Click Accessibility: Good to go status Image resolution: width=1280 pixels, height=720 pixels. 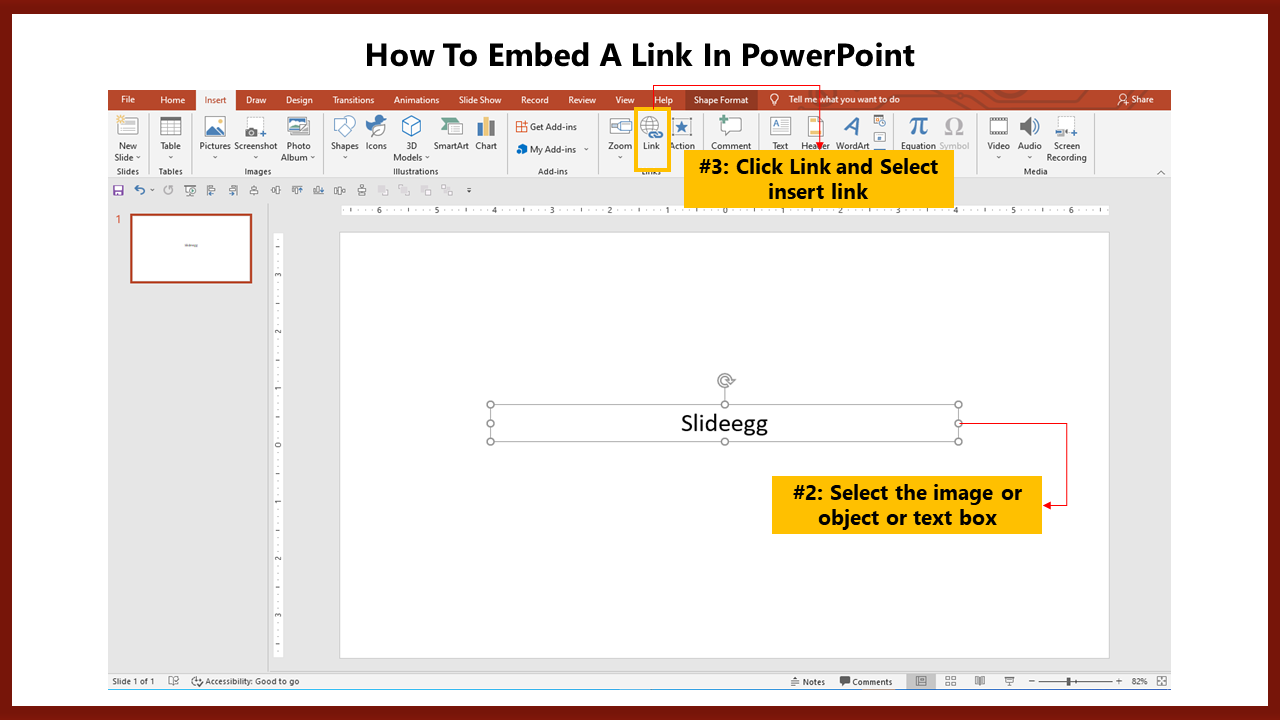(245, 682)
